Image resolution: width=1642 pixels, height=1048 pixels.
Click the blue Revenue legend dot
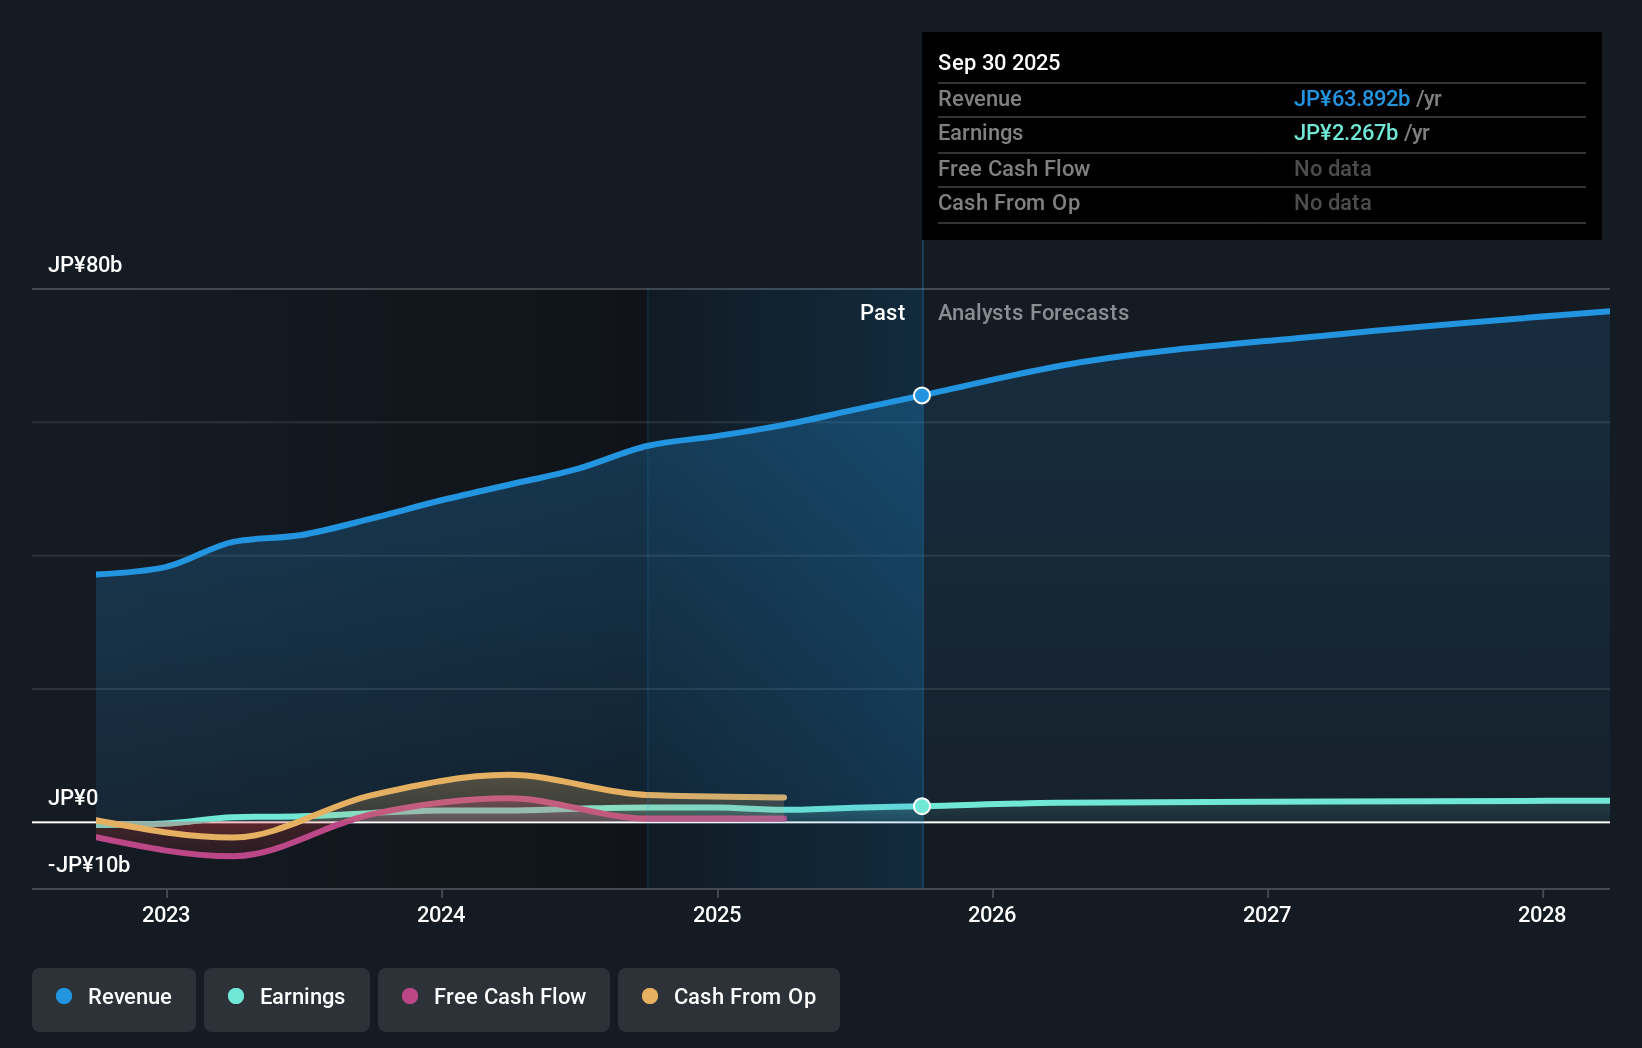65,997
